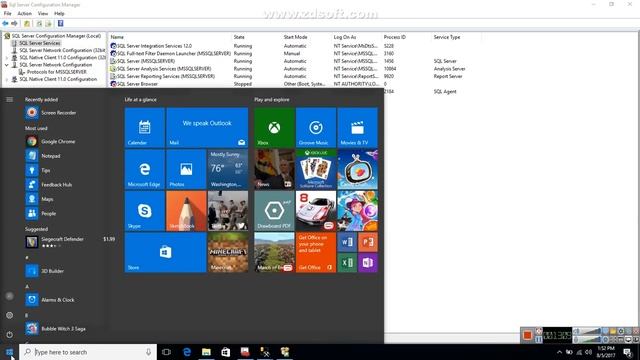Open the Movies & TV tile
The image size is (640, 360).
point(358,127)
